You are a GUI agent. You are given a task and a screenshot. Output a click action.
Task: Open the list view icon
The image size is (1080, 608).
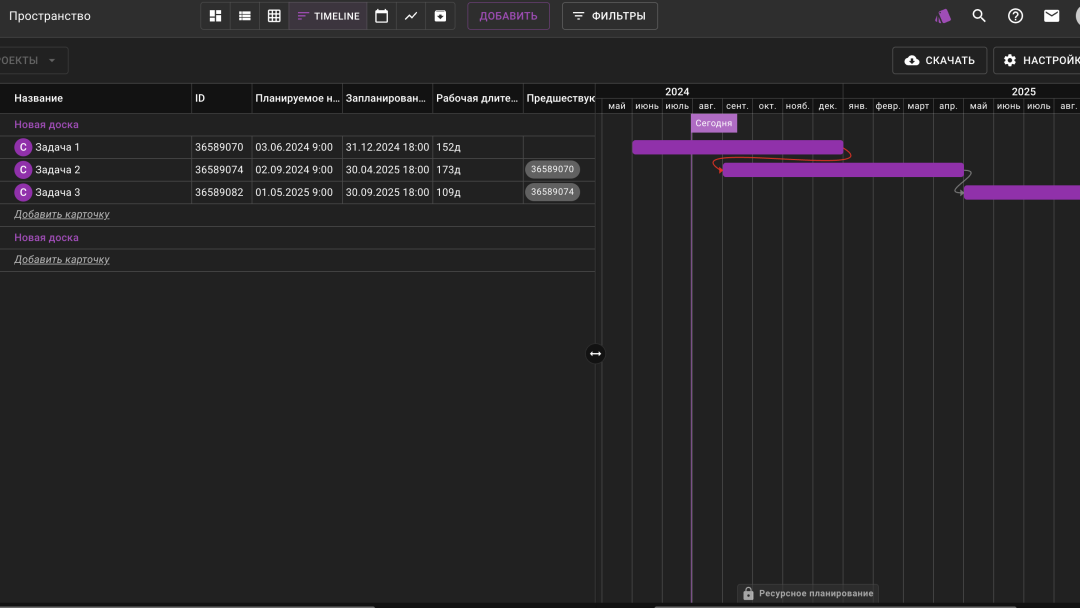[x=245, y=16]
